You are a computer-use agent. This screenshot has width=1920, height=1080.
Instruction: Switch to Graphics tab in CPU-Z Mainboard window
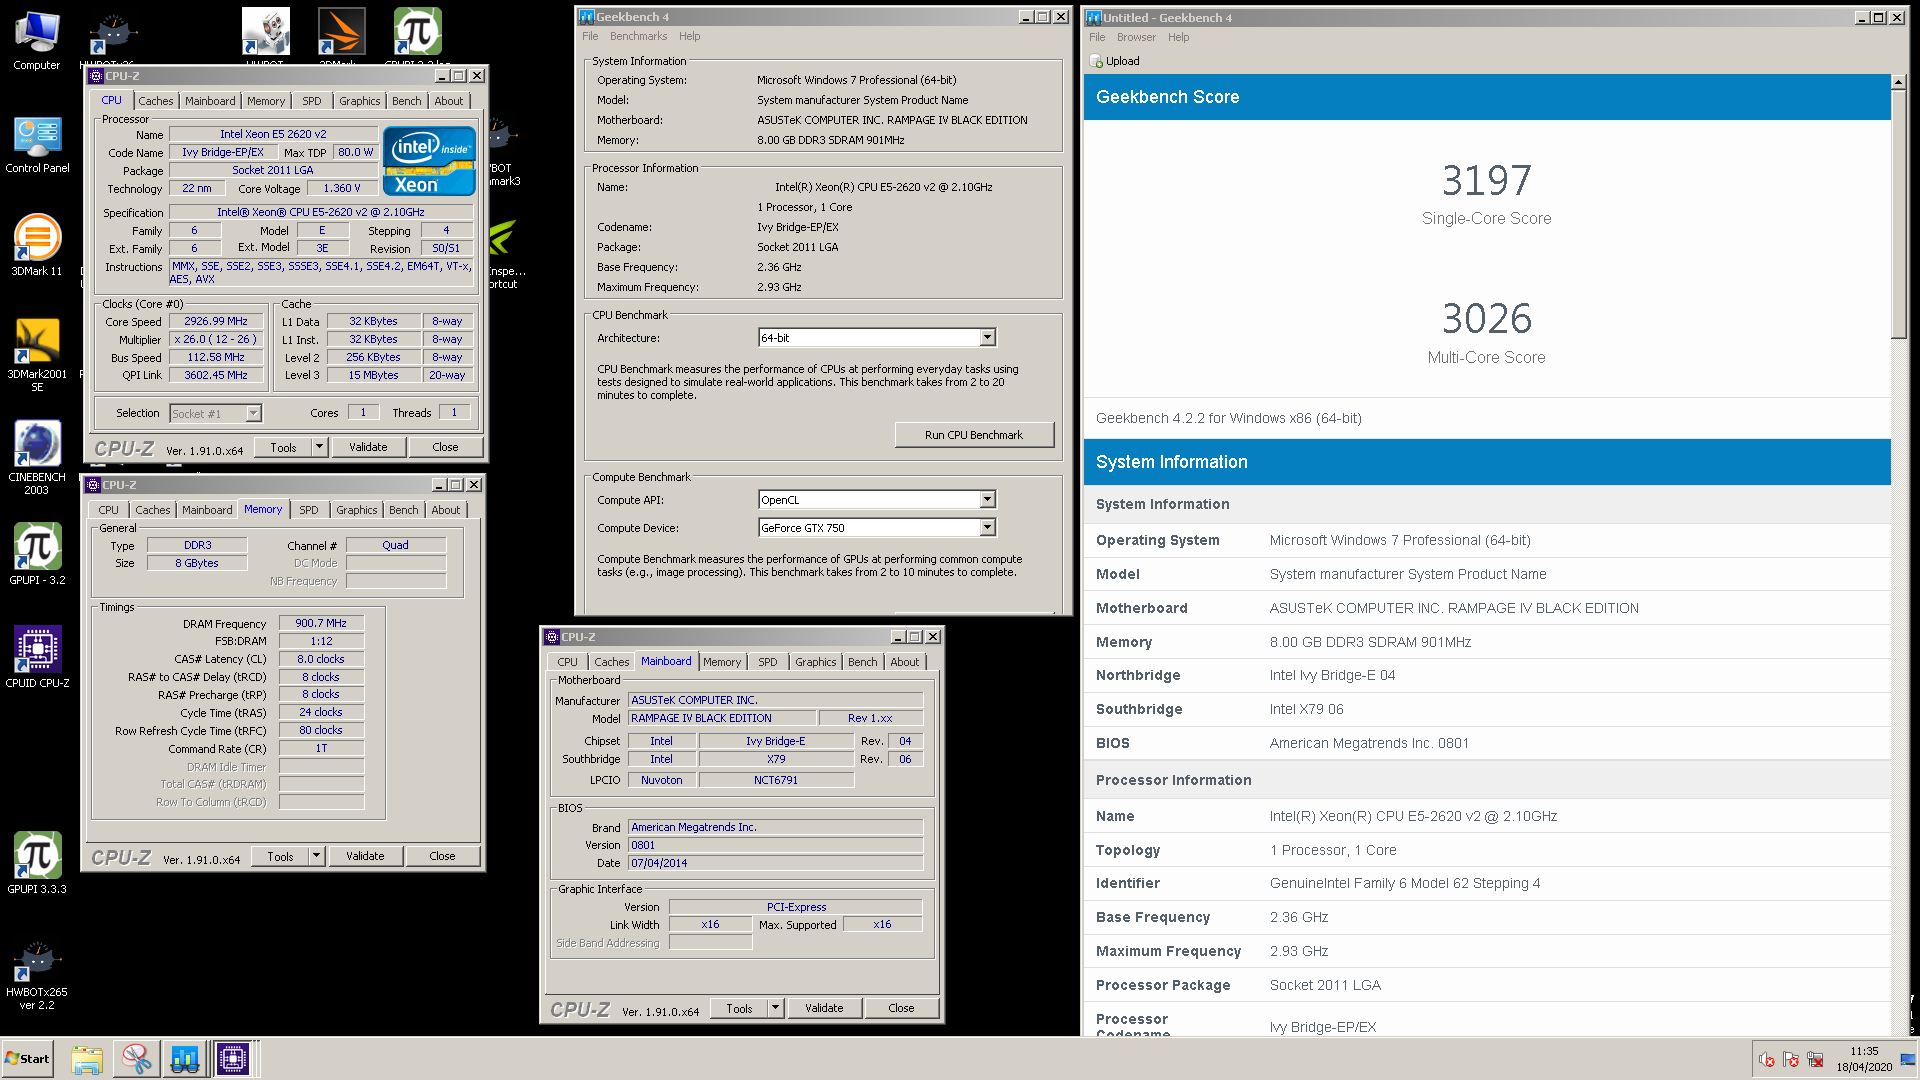tap(815, 662)
